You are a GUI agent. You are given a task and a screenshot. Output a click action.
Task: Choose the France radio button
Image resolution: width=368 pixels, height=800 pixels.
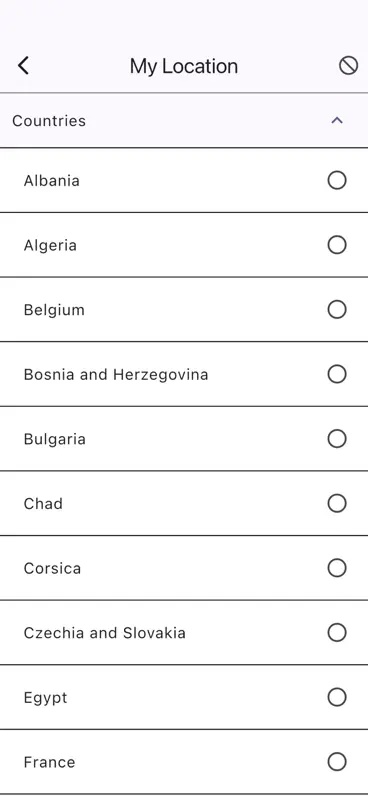(337, 762)
